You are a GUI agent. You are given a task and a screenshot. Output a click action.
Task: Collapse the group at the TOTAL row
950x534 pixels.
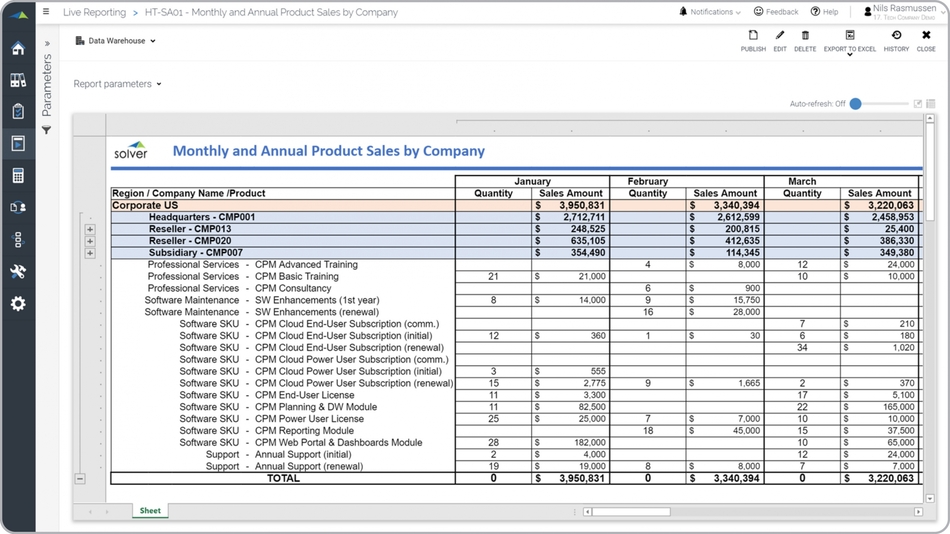click(x=80, y=479)
